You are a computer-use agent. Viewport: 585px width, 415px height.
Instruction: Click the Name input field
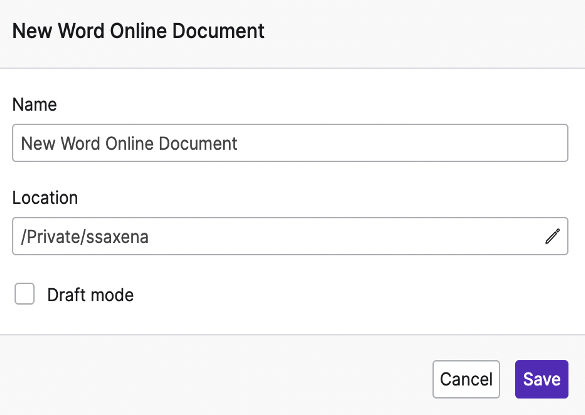pos(290,143)
